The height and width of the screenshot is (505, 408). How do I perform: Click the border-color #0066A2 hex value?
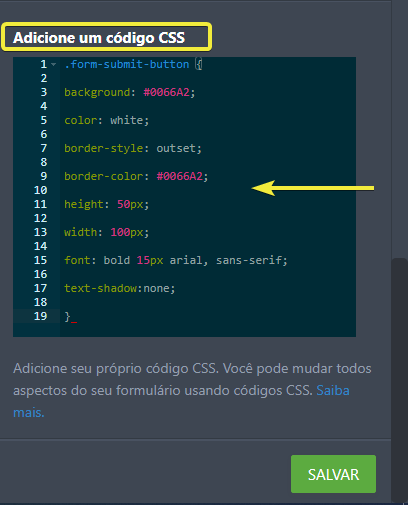pyautogui.click(x=180, y=176)
